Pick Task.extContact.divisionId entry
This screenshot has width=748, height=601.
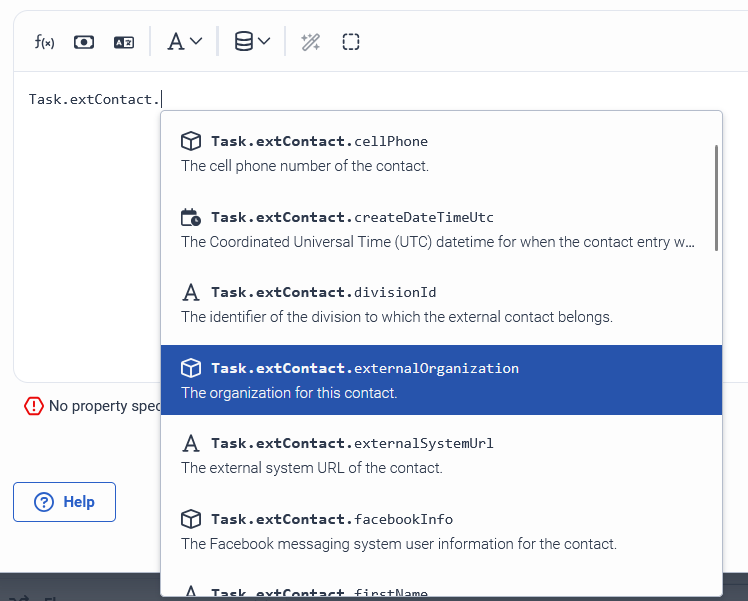[440, 304]
